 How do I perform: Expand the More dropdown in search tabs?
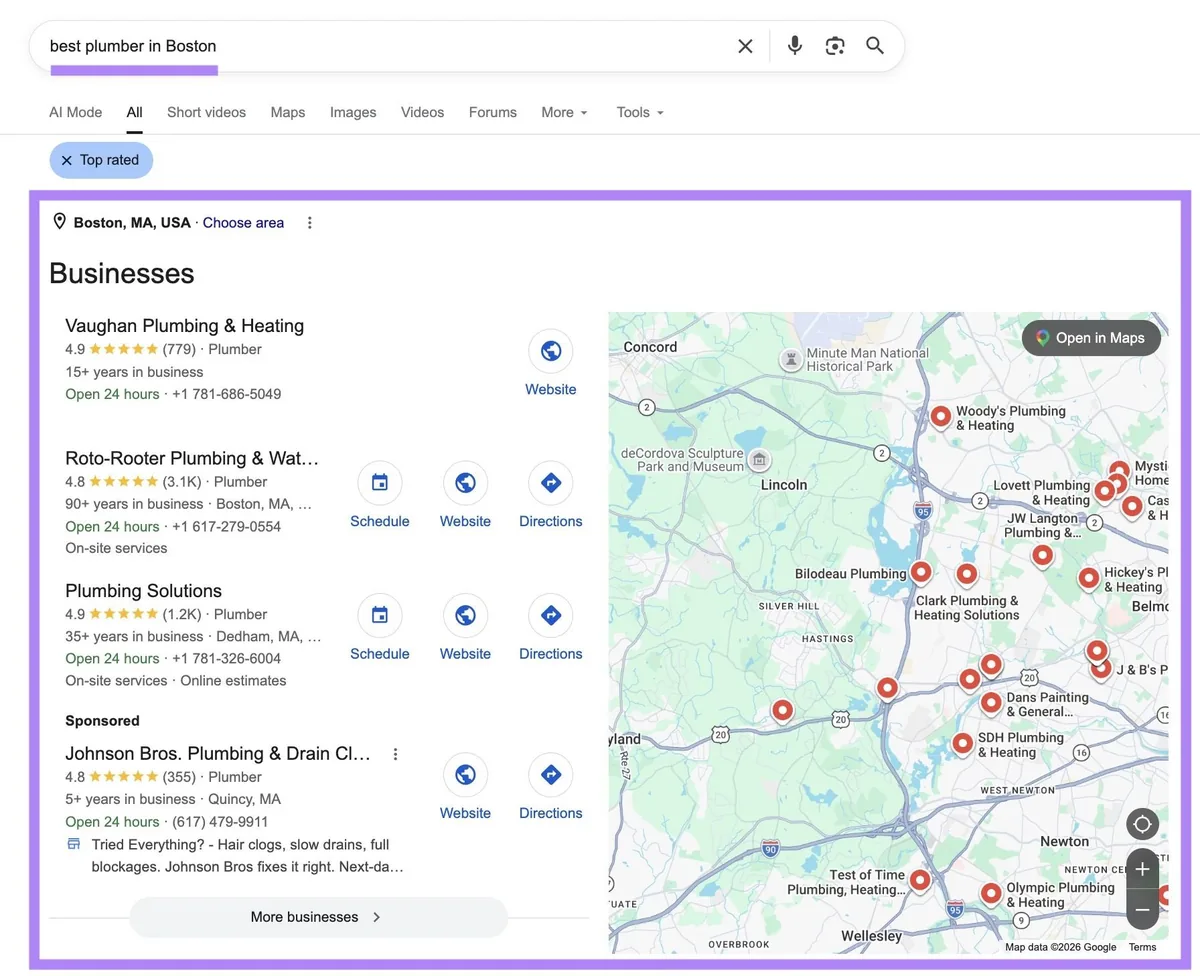[x=565, y=112]
